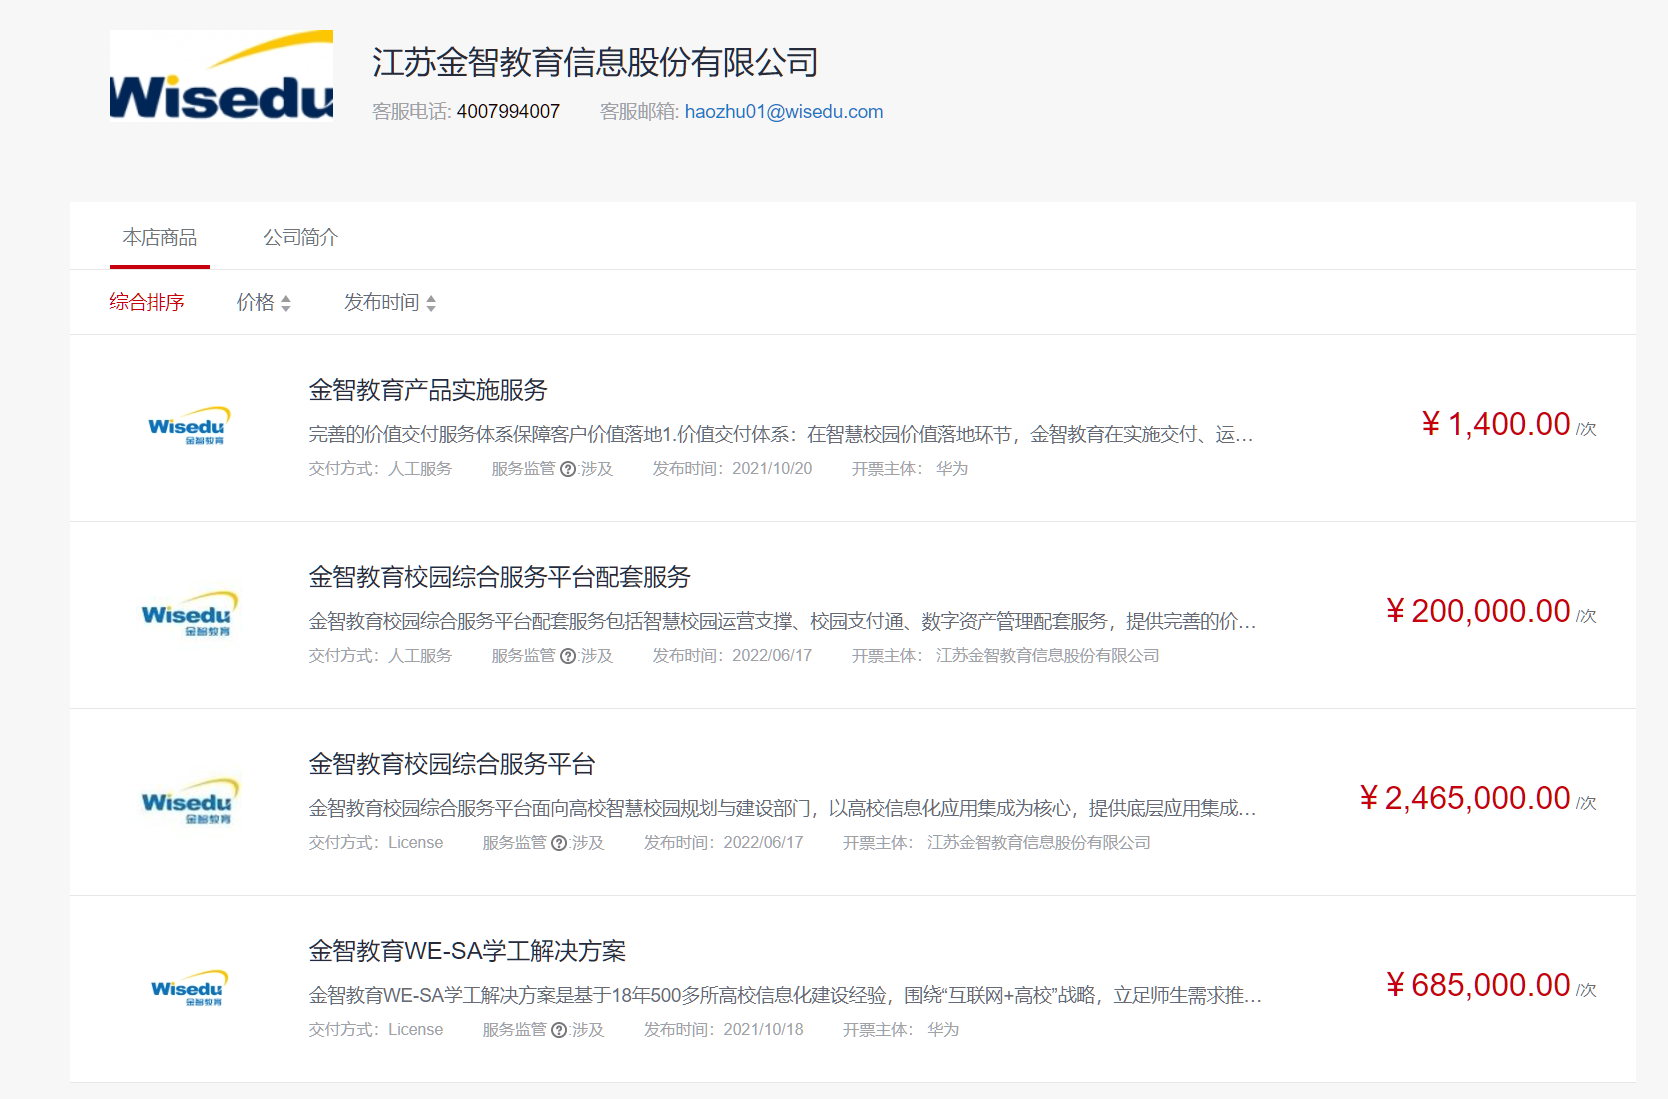The width and height of the screenshot is (1668, 1099).
Task: Click the ¥200,000.00 price
Action: (1478, 611)
